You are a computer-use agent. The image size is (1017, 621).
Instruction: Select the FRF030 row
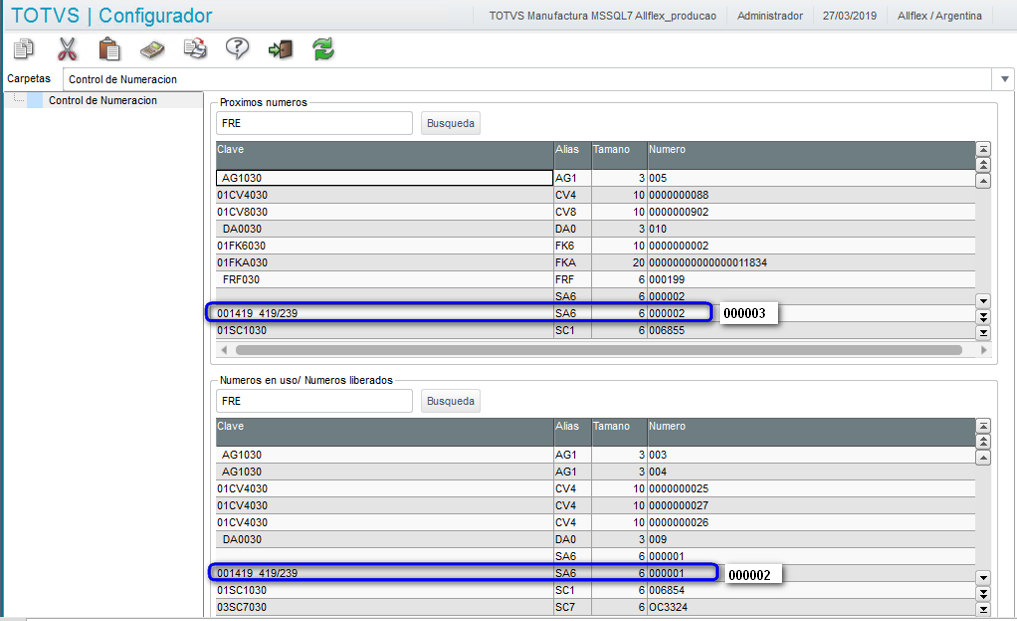coord(595,279)
